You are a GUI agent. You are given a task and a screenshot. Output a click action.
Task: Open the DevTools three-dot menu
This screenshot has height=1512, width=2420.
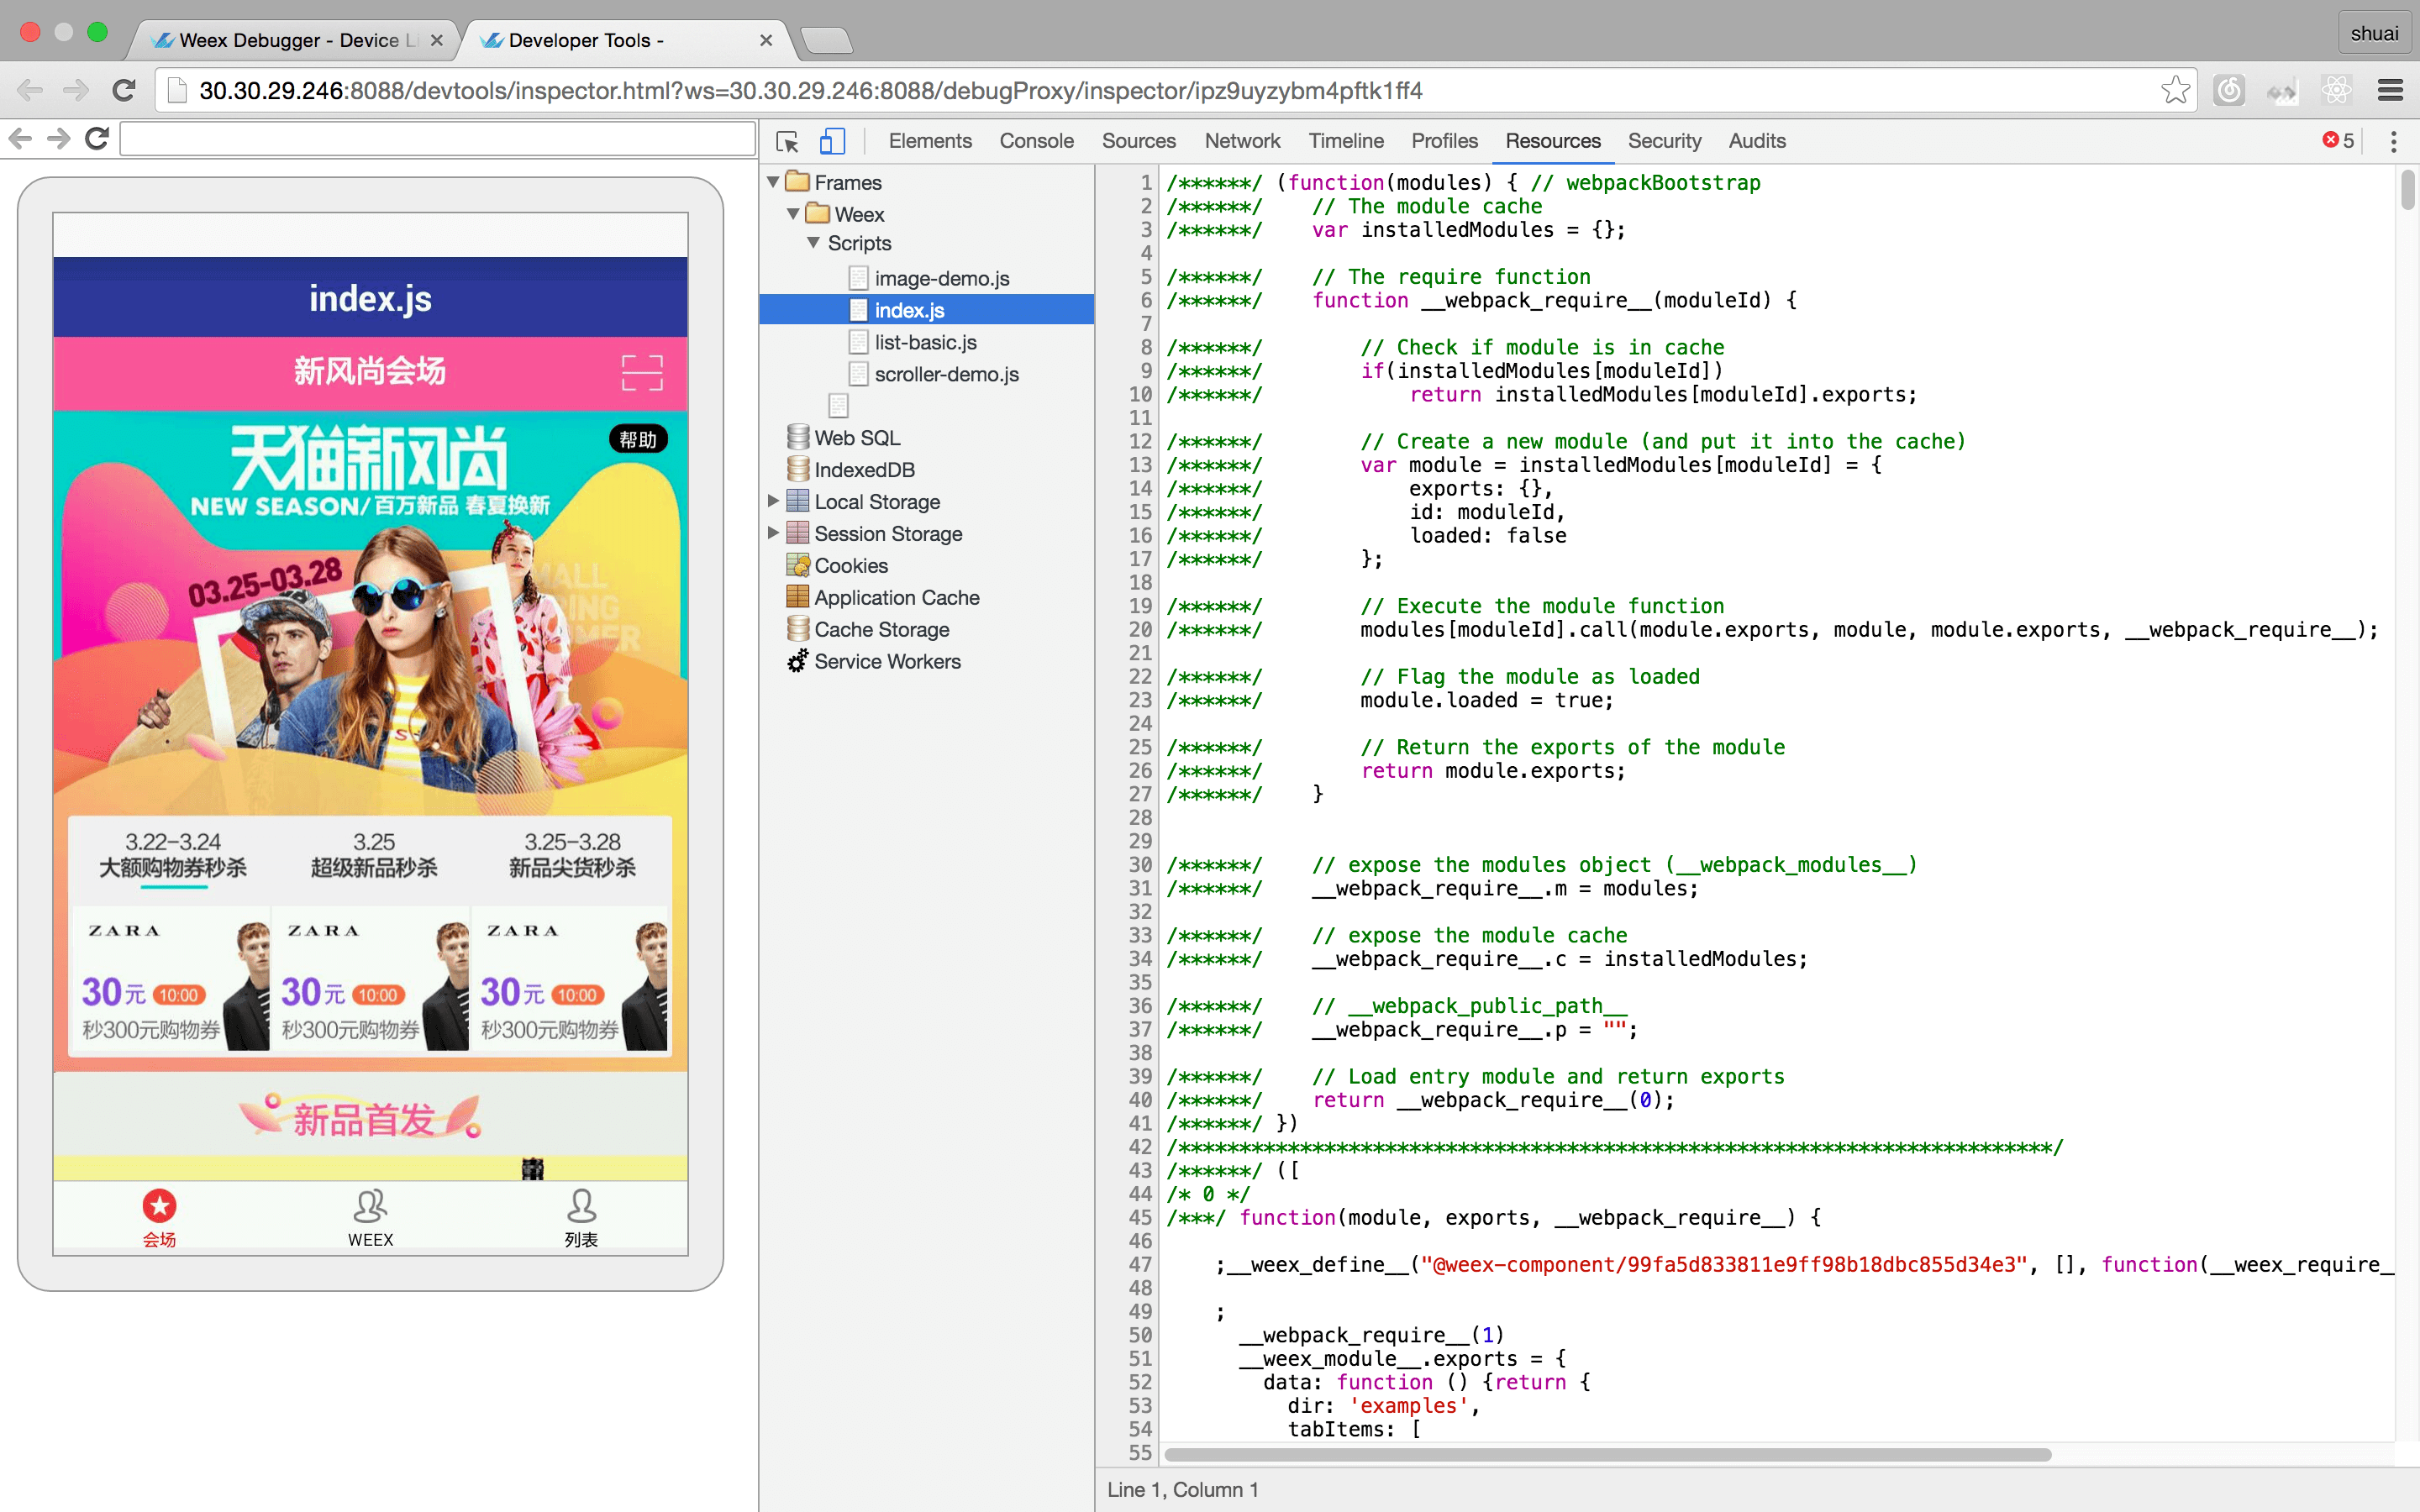(x=2393, y=141)
